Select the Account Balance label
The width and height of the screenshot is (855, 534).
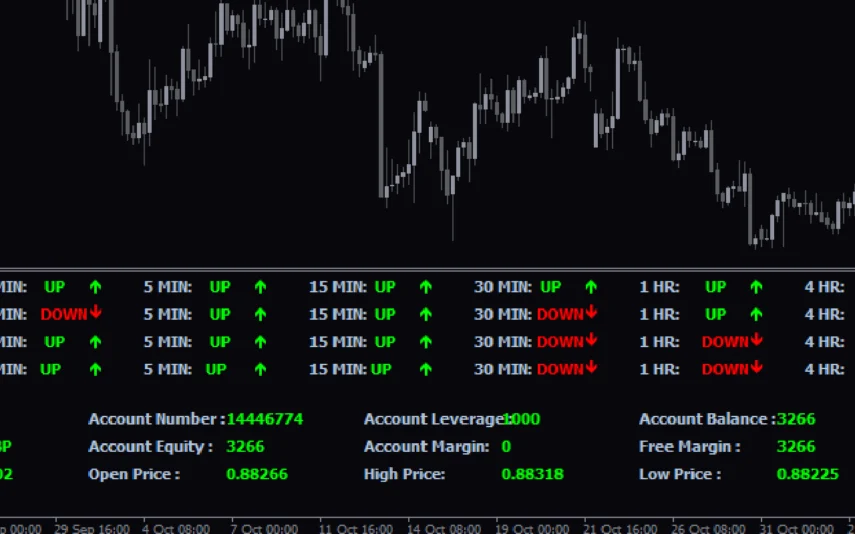(x=705, y=419)
